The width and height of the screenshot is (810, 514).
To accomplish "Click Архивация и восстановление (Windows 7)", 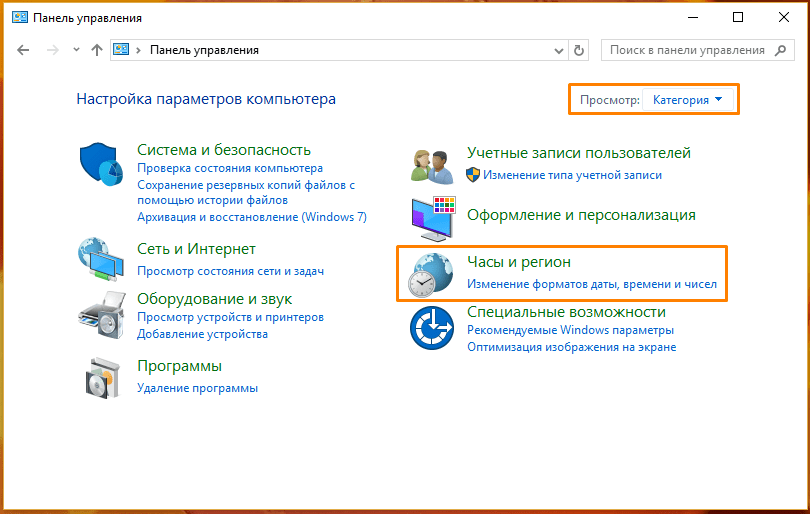I will coord(252,217).
